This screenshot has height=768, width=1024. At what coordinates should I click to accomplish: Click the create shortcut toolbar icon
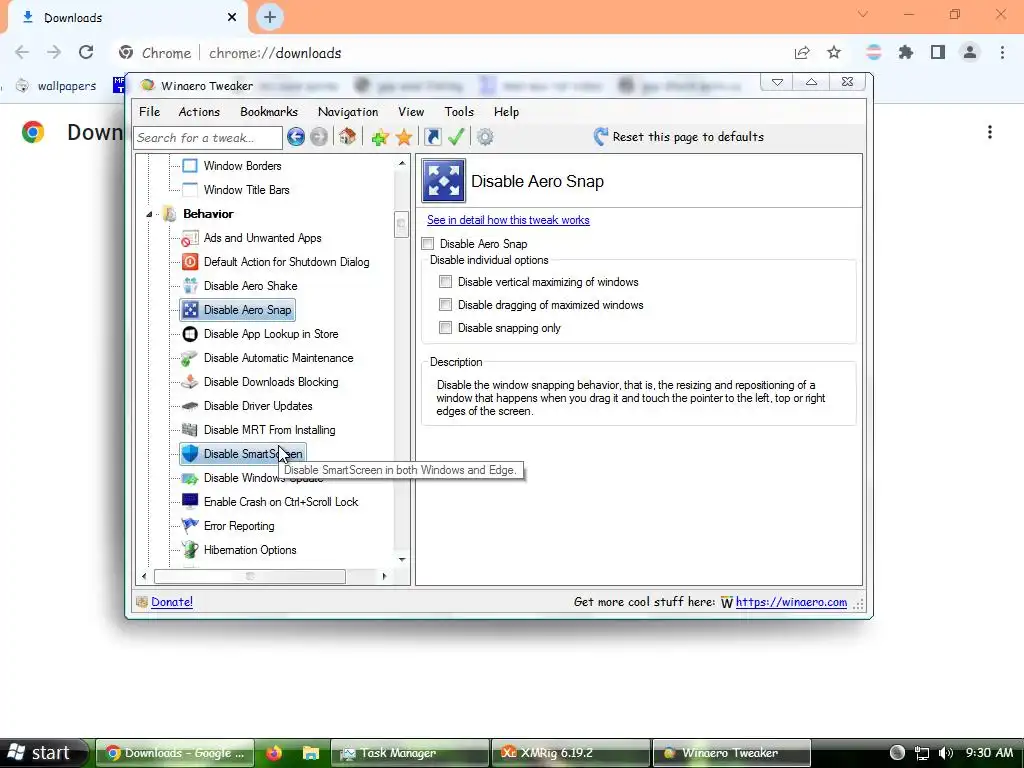[432, 136]
